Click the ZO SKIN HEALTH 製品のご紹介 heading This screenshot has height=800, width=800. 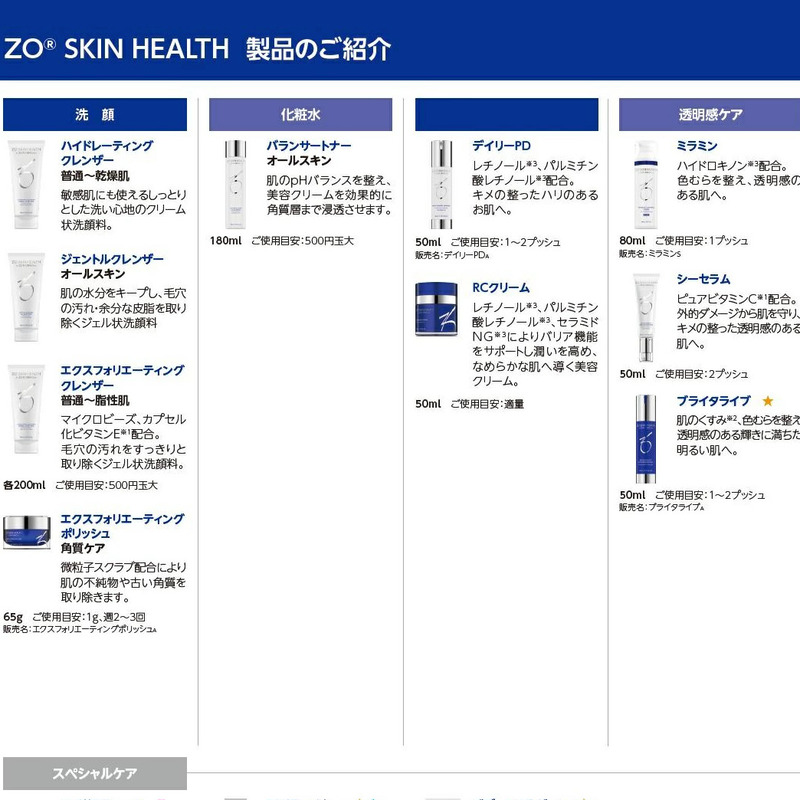[x=197, y=49]
